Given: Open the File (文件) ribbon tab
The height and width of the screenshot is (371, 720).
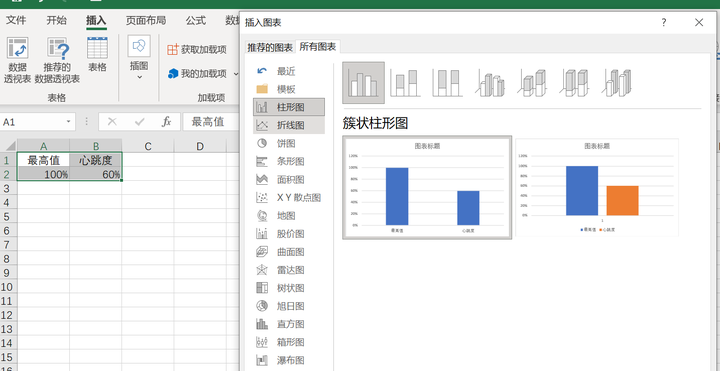Looking at the screenshot, I should coord(16,20).
